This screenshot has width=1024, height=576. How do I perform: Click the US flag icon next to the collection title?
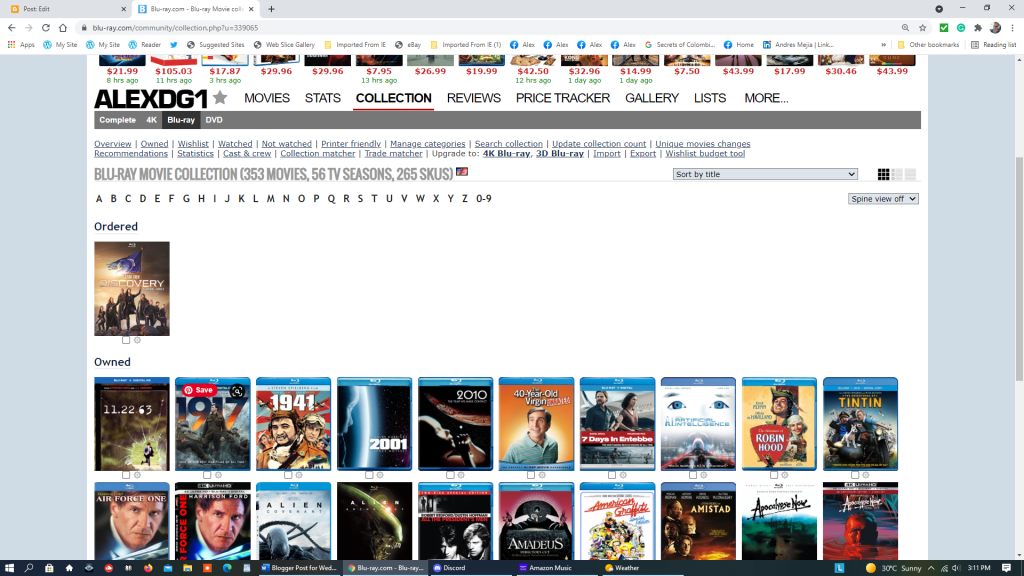coord(462,173)
